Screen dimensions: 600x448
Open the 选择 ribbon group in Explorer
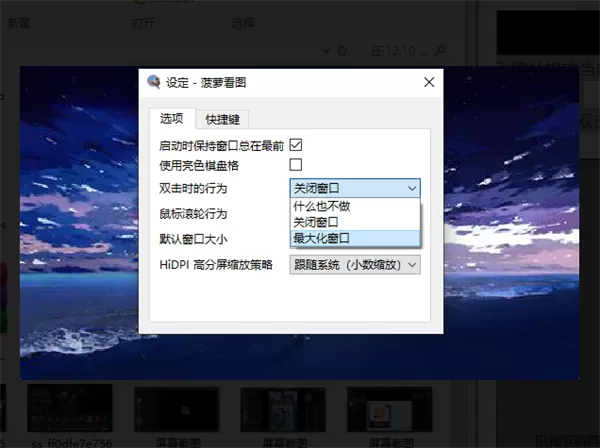(x=243, y=23)
